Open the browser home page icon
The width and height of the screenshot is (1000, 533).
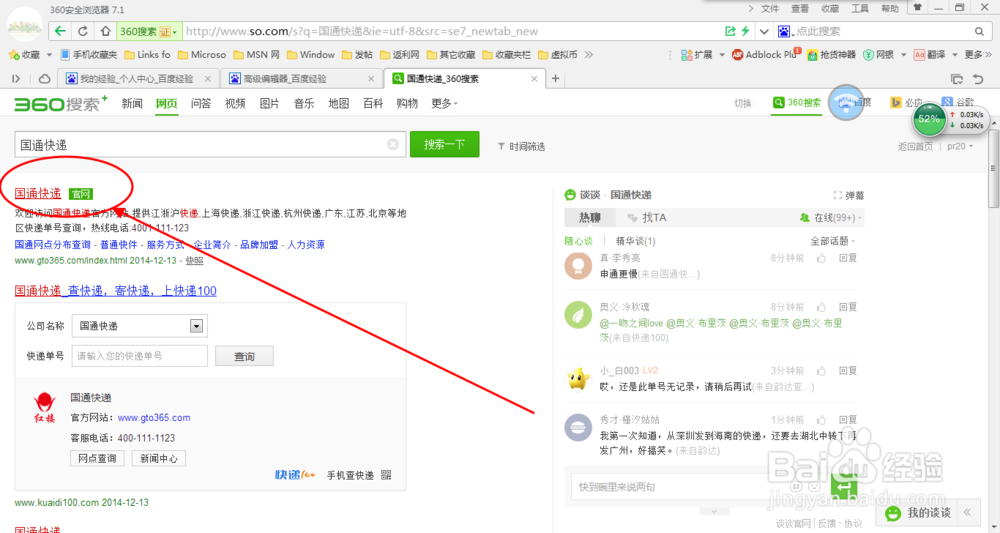pyautogui.click(x=106, y=31)
